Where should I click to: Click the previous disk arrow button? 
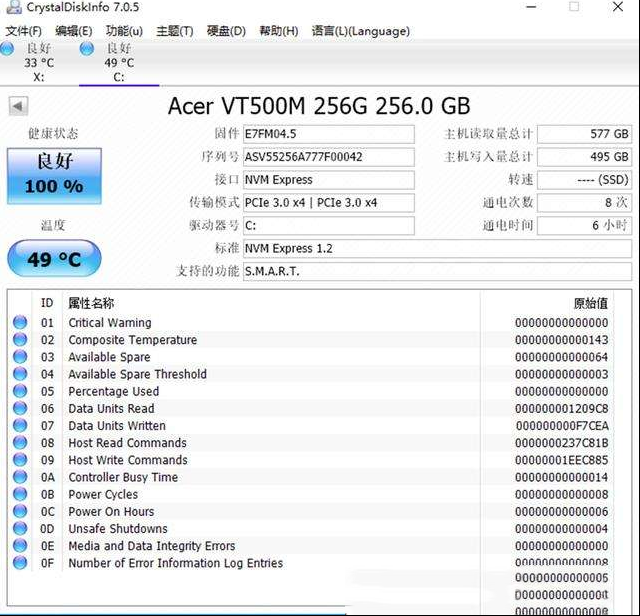point(18,106)
